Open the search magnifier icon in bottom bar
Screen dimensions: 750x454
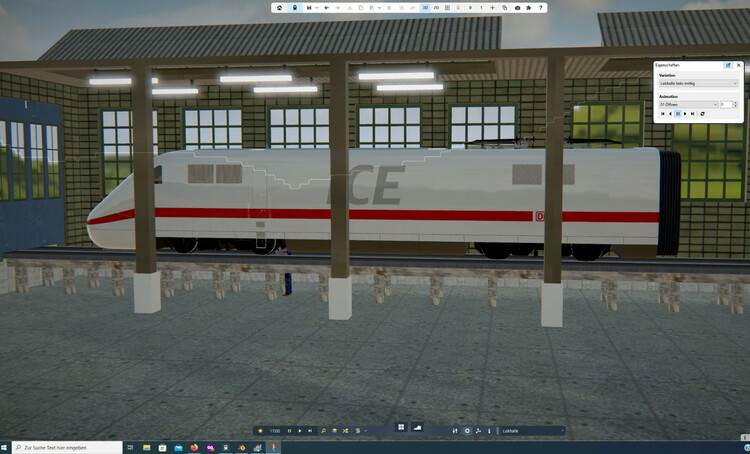pyautogui.click(x=323, y=431)
